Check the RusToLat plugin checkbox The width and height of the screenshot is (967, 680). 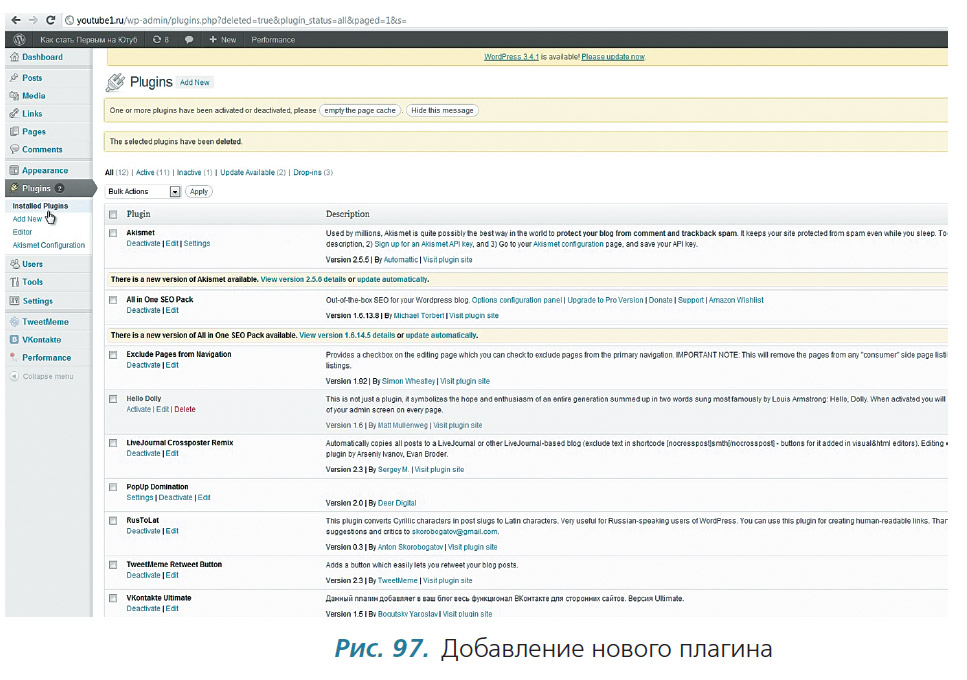pyautogui.click(x=113, y=520)
